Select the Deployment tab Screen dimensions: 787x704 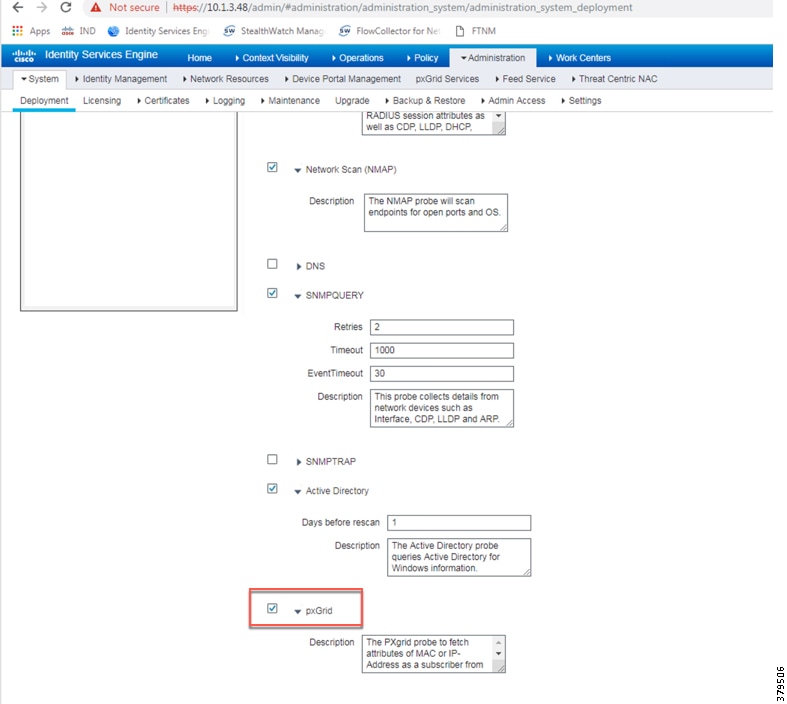click(x=44, y=100)
